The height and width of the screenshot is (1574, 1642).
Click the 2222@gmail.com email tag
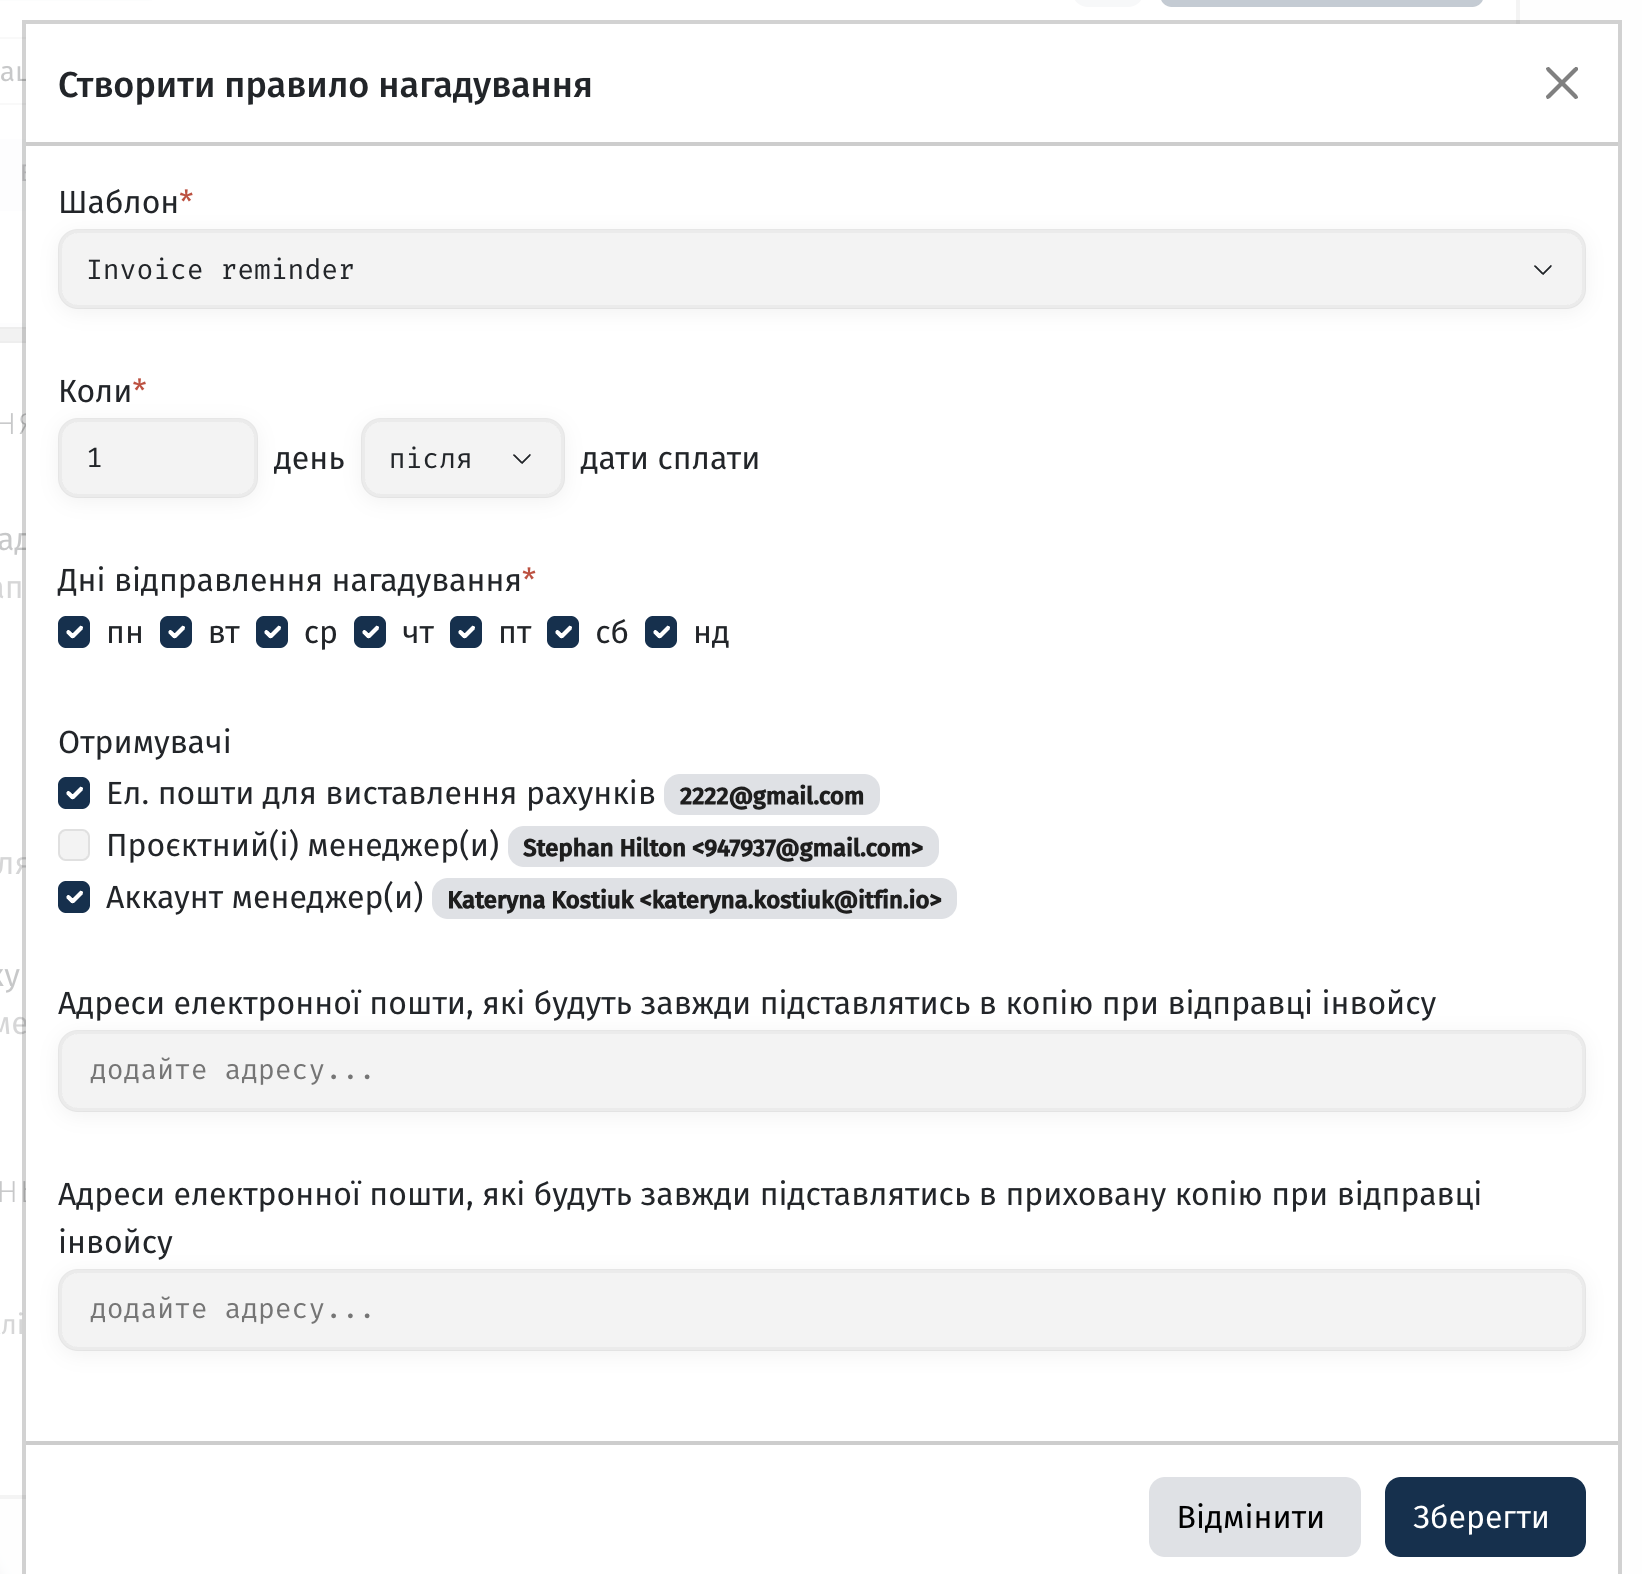(x=771, y=795)
